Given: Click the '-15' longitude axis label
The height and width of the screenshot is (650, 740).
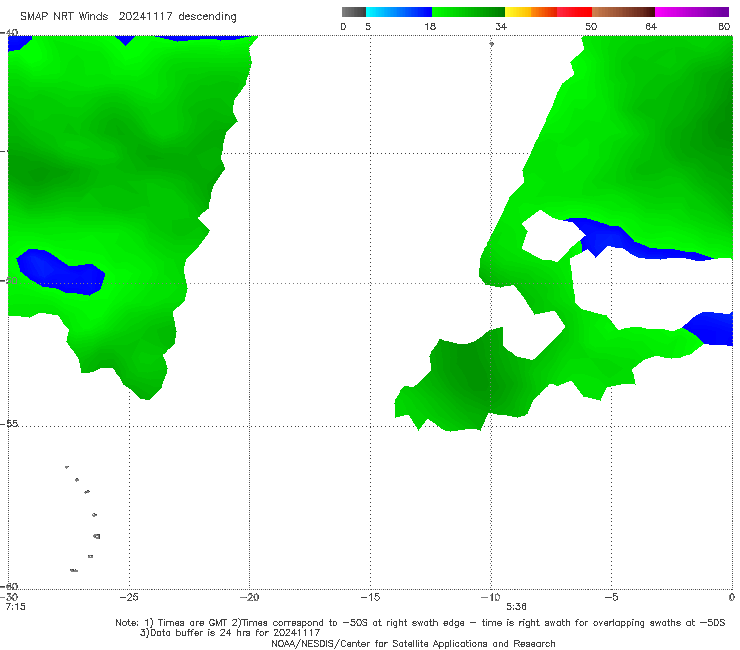Looking at the screenshot, I should coord(370,597).
